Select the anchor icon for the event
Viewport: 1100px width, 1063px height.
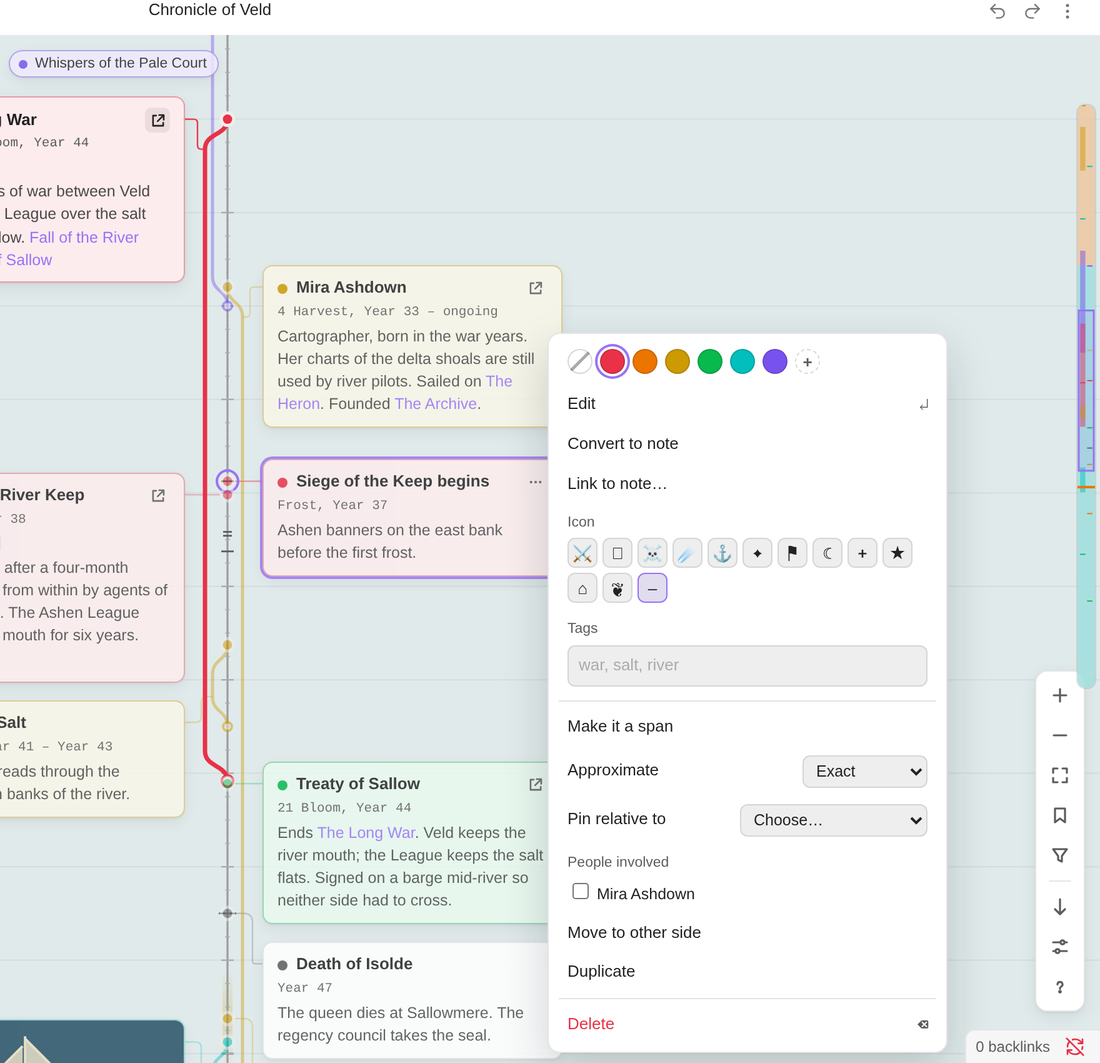pos(723,553)
